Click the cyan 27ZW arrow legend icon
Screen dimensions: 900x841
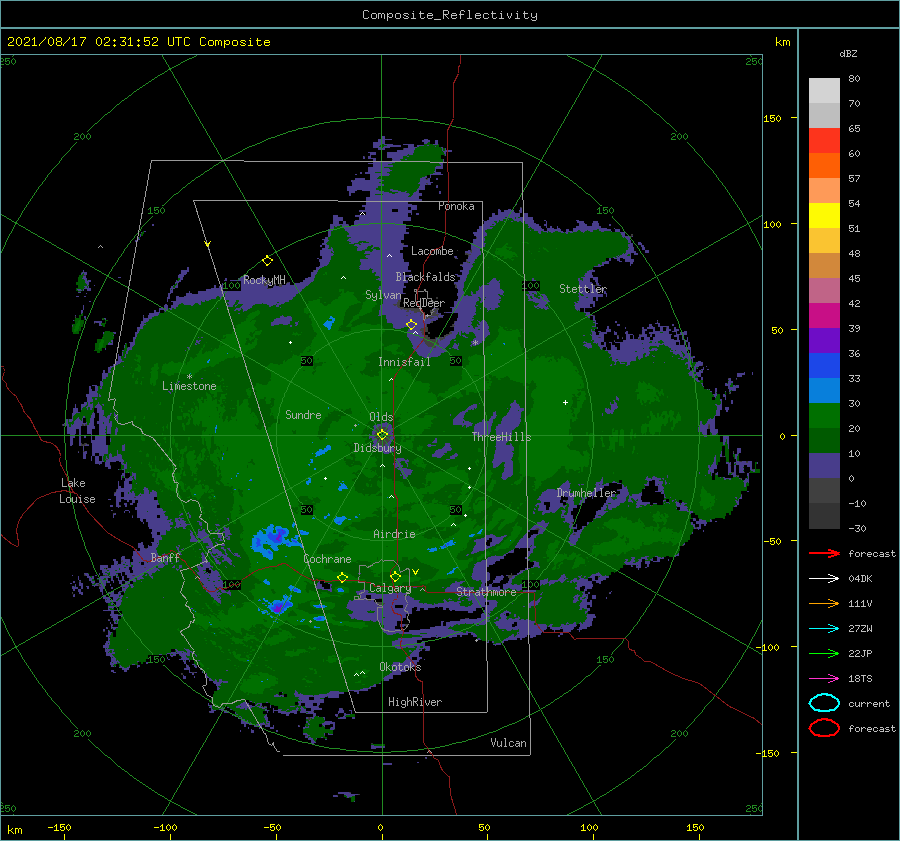(x=824, y=629)
